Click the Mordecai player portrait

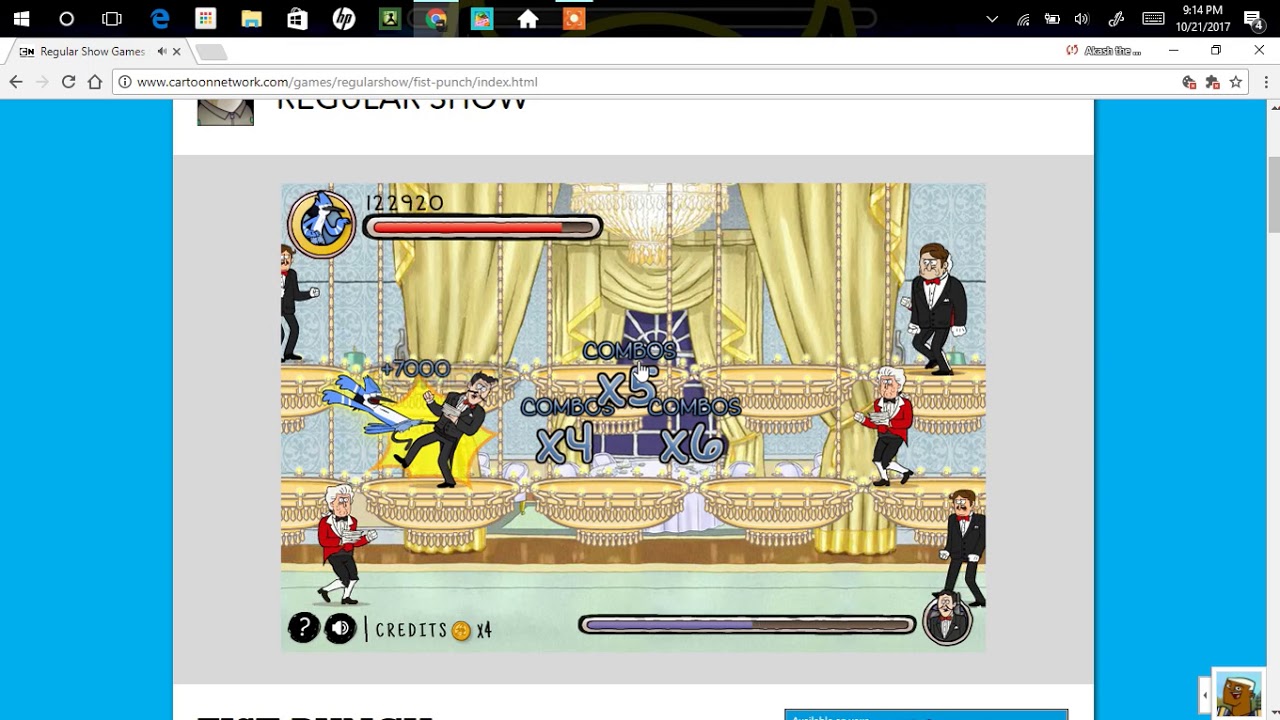[322, 223]
